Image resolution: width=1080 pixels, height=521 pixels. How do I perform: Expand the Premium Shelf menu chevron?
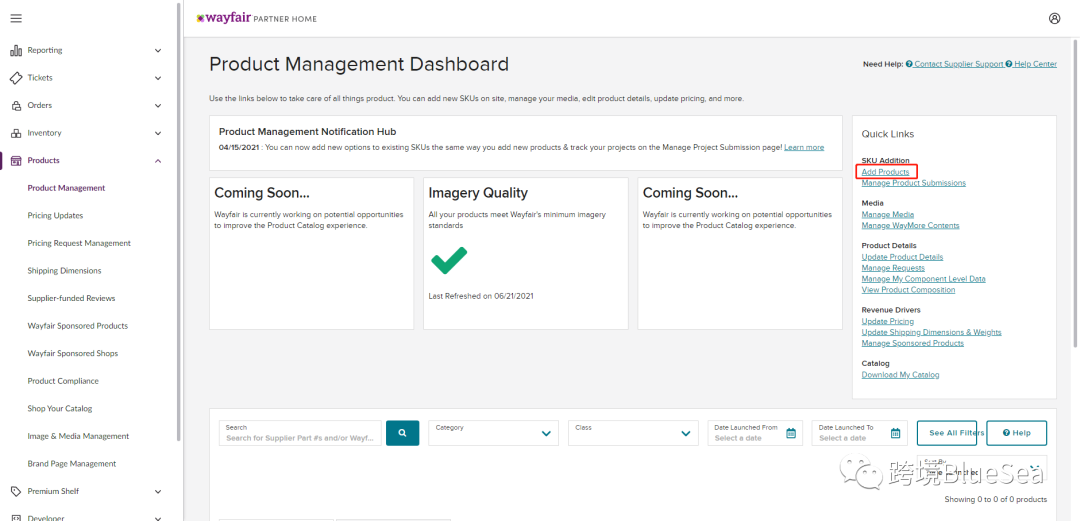(158, 491)
